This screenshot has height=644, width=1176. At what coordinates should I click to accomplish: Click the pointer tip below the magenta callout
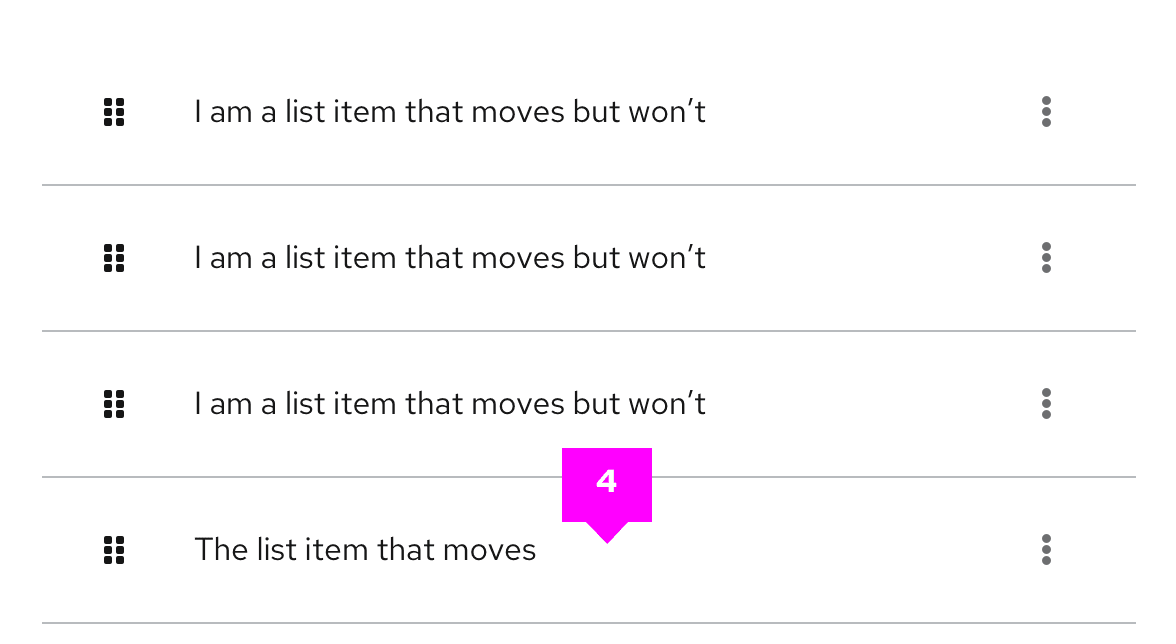pos(607,536)
